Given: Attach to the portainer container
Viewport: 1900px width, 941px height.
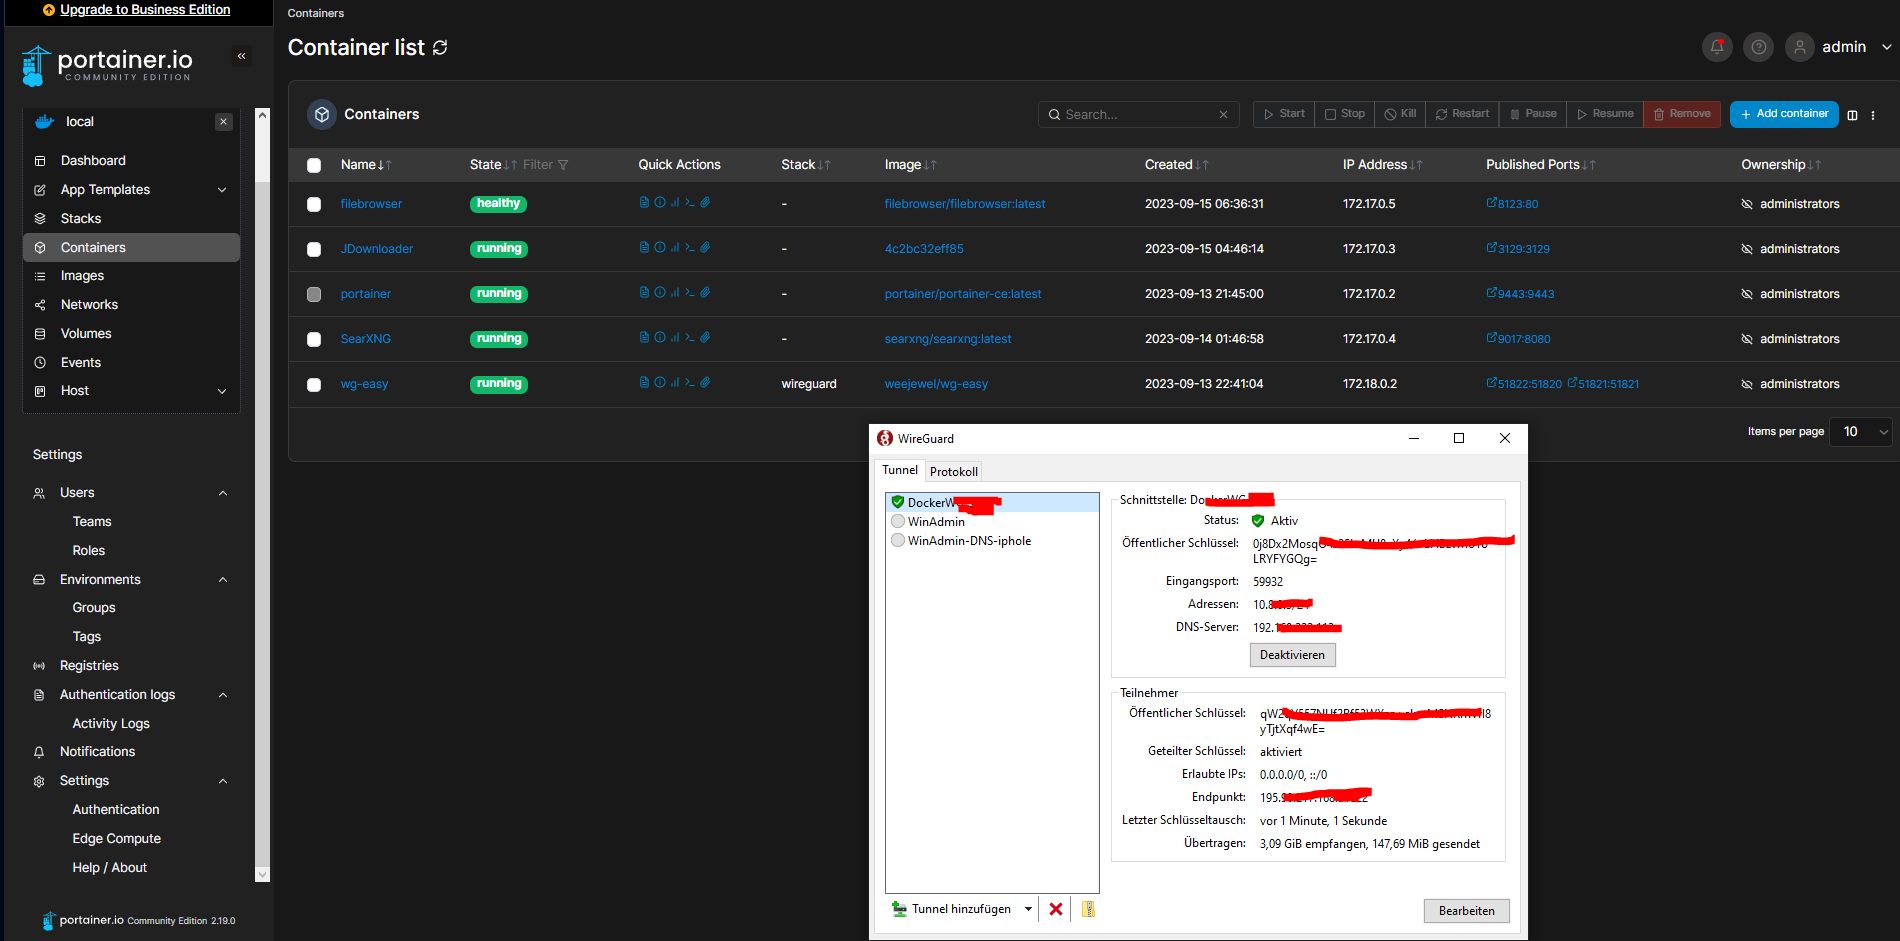Looking at the screenshot, I should [705, 292].
